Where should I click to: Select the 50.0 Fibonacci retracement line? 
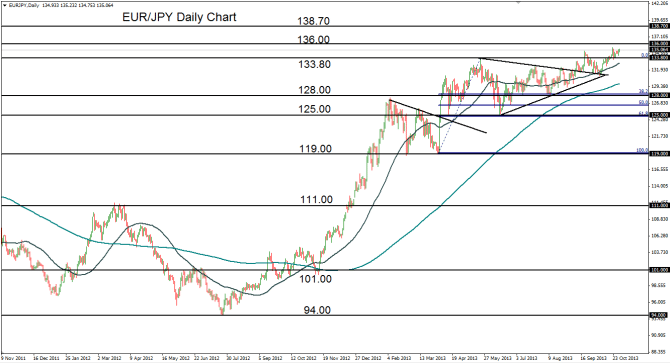543,105
